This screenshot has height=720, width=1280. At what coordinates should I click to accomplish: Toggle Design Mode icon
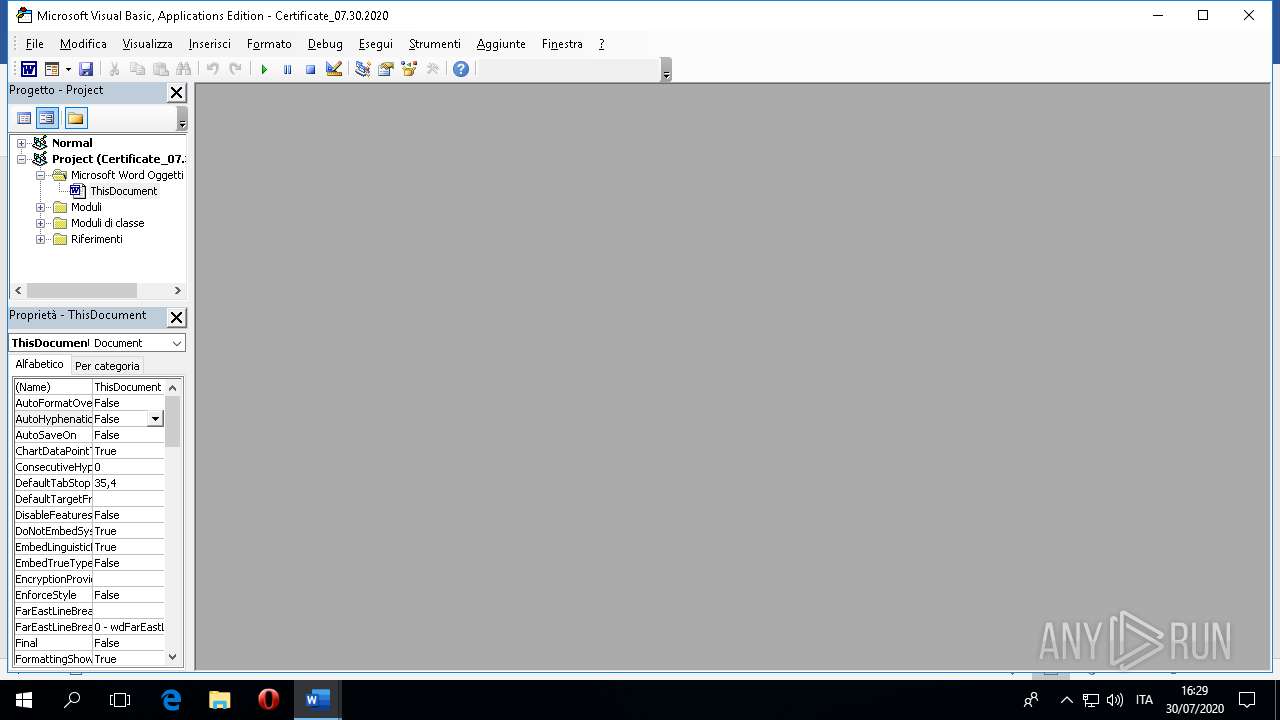click(334, 69)
